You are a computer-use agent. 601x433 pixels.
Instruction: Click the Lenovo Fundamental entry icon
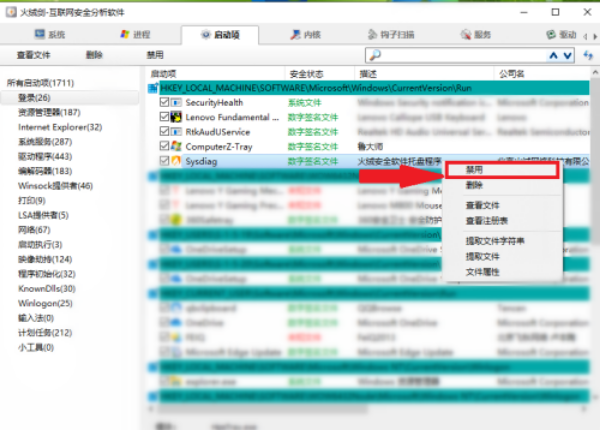(x=176, y=117)
